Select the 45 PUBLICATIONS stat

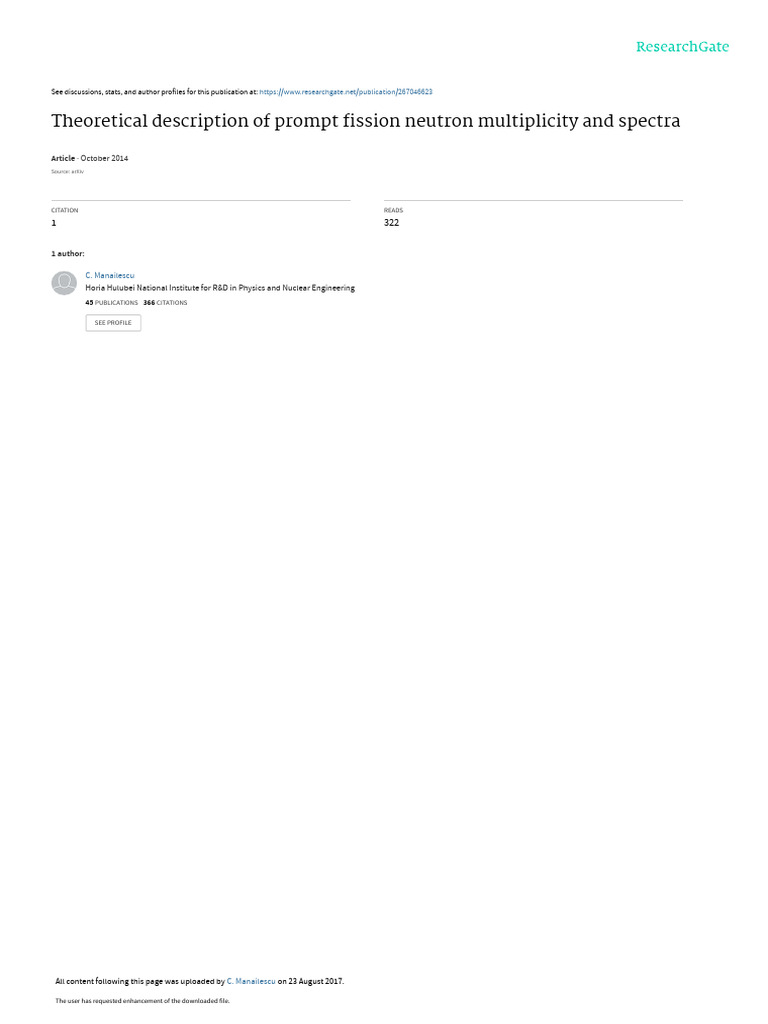(112, 303)
